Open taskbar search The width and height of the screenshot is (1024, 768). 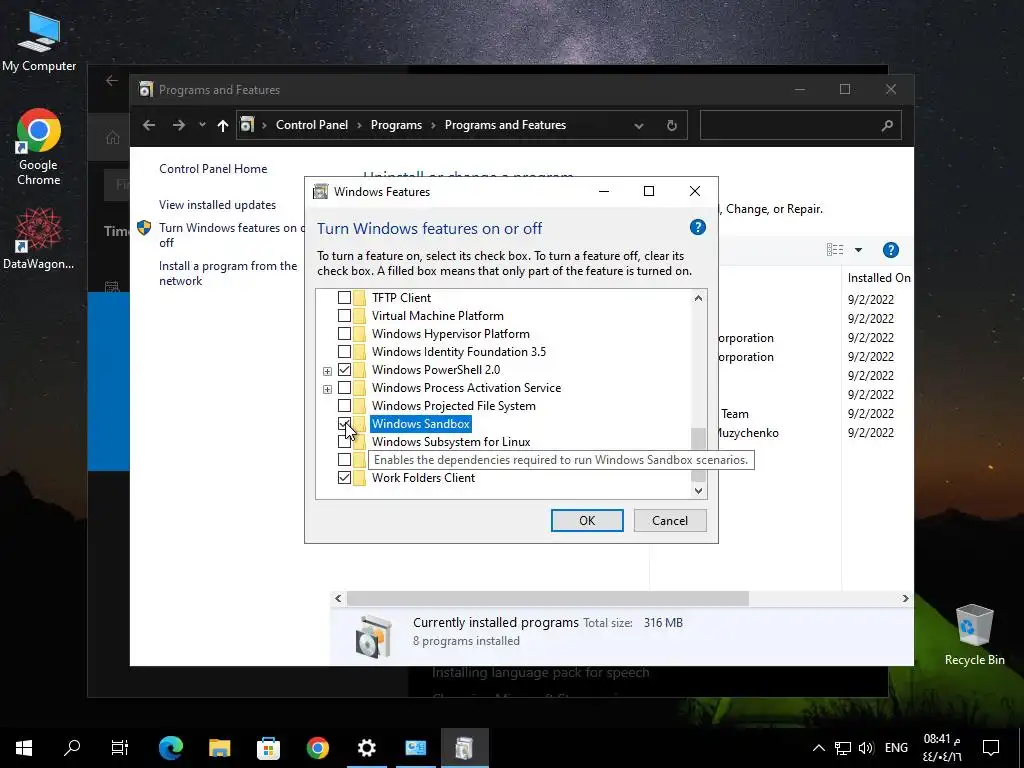(72, 748)
